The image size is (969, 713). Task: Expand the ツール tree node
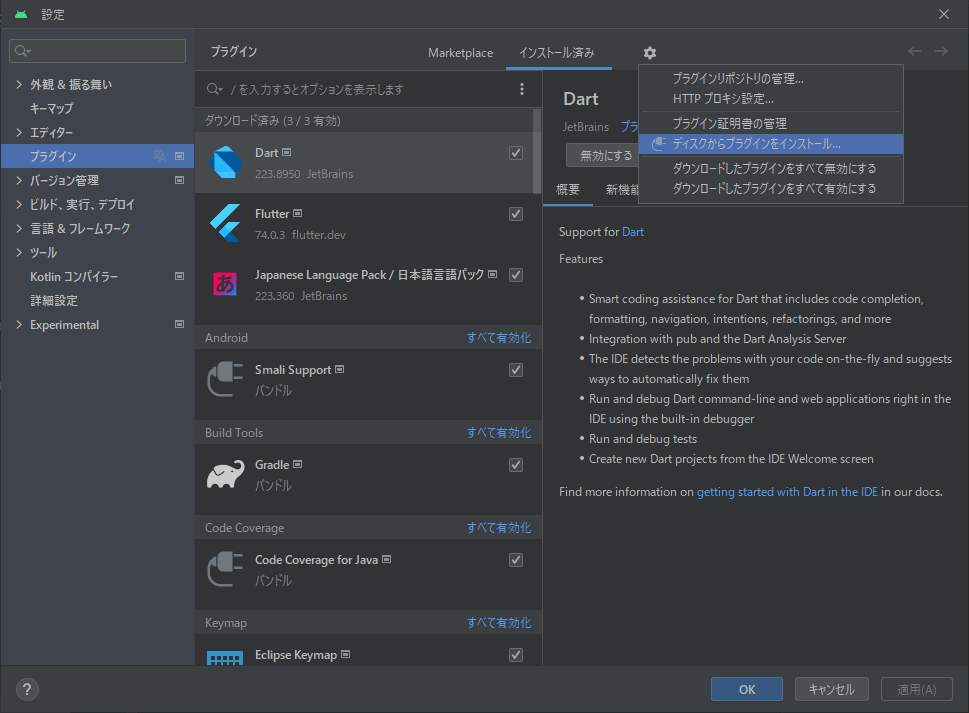(x=19, y=252)
